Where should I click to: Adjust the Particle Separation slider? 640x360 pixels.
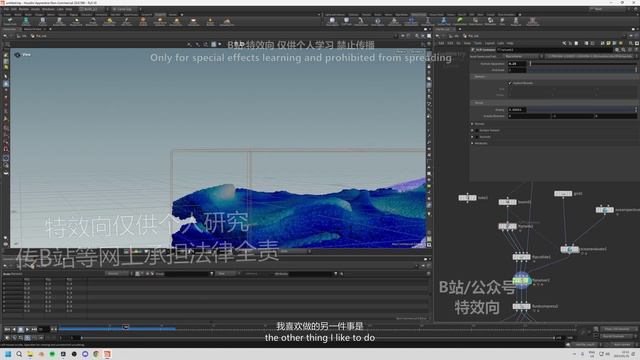[x=582, y=64]
